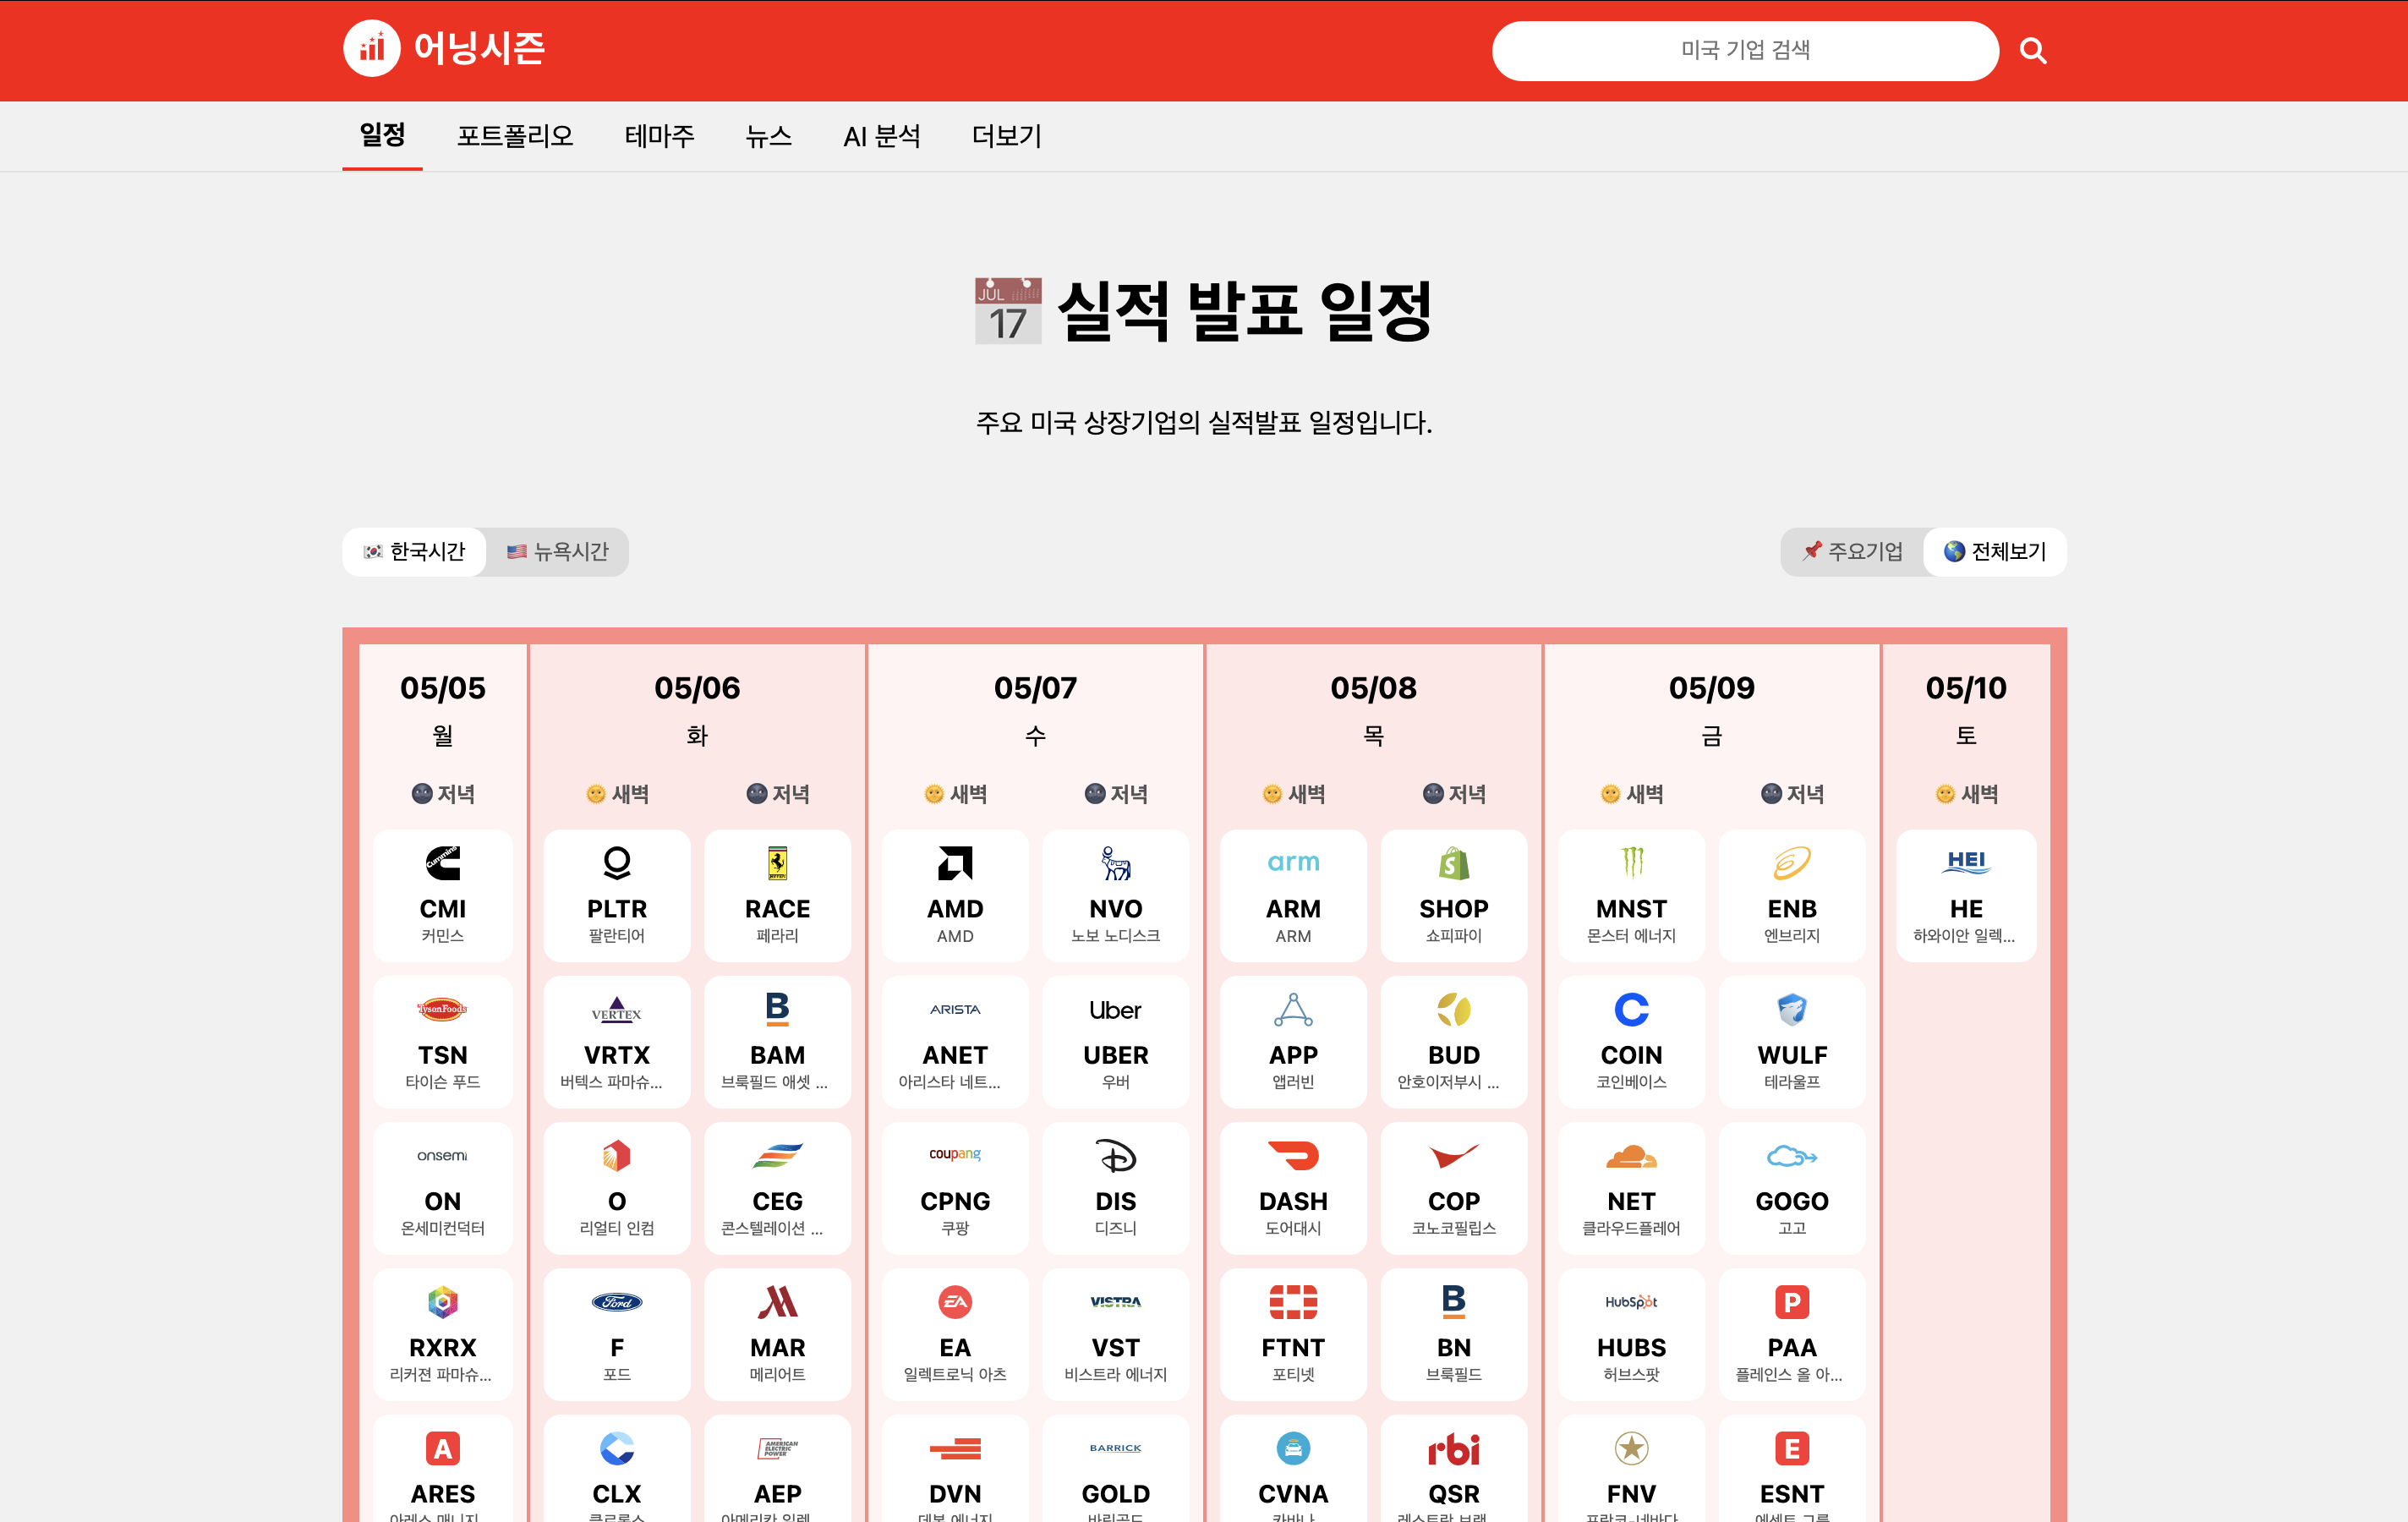Click the 05/09 date header
Screen dimensions: 2408x1522
click(1711, 688)
